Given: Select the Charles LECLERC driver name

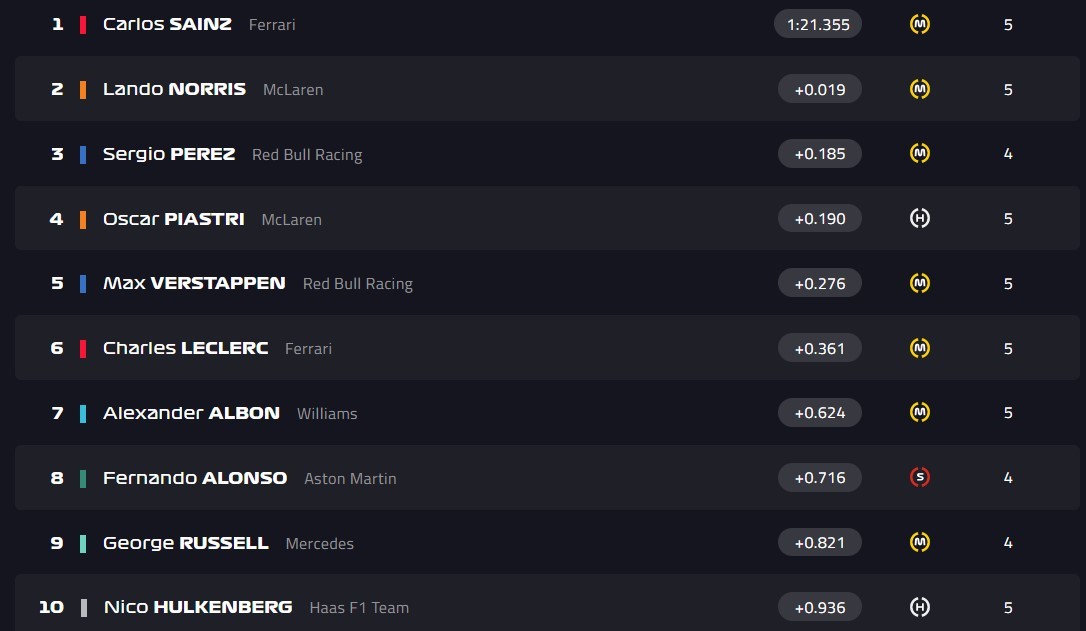Looking at the screenshot, I should tap(185, 348).
